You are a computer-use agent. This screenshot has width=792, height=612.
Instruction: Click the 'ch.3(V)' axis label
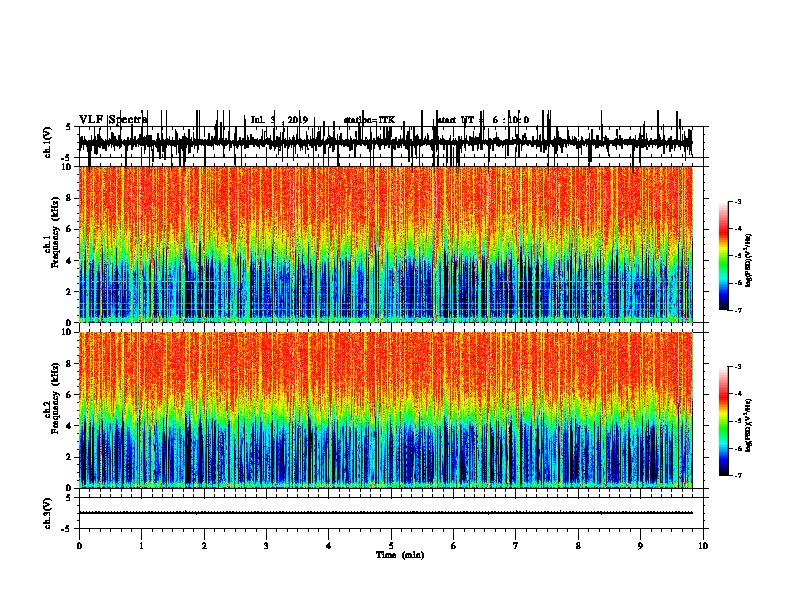click(47, 513)
